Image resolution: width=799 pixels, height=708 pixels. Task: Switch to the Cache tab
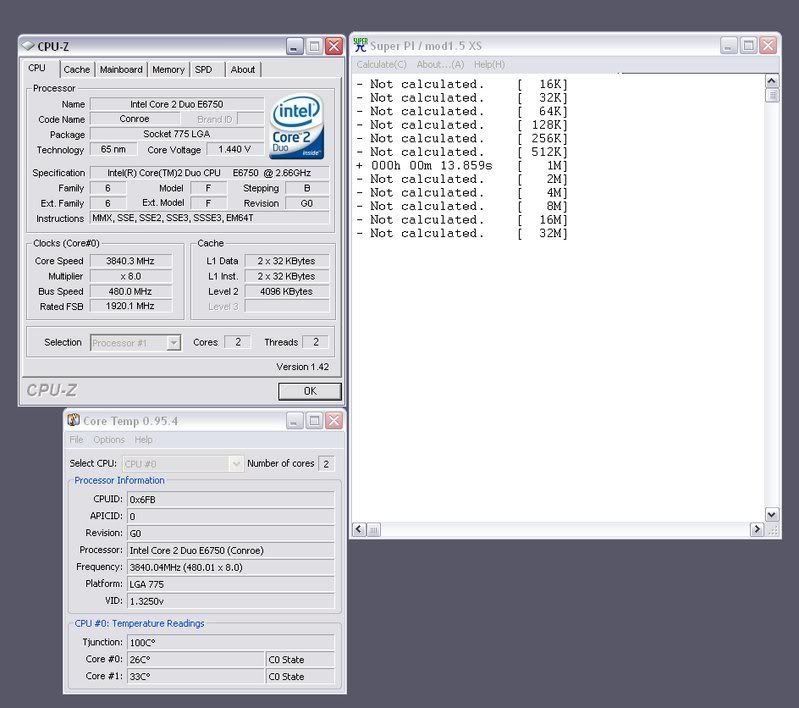(76, 69)
